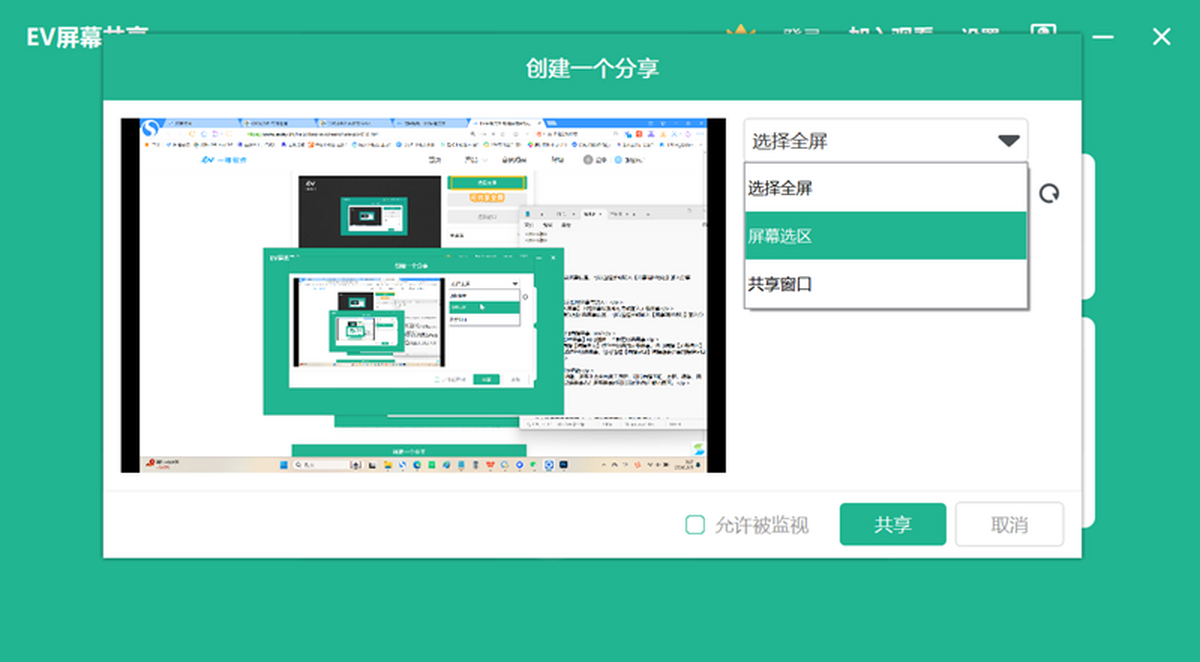The height and width of the screenshot is (662, 1200).
Task: Click the refresh icon beside the dropdown list
Action: click(1049, 193)
